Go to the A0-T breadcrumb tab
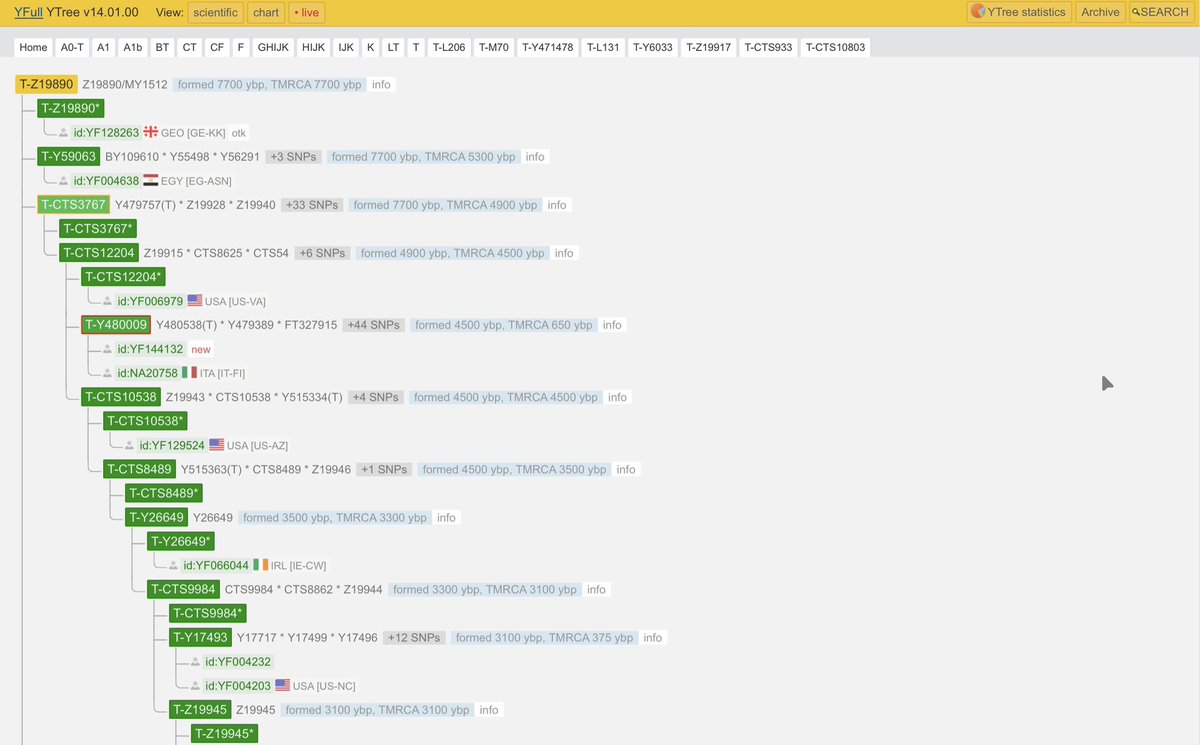The image size is (1200, 745). coord(72,47)
